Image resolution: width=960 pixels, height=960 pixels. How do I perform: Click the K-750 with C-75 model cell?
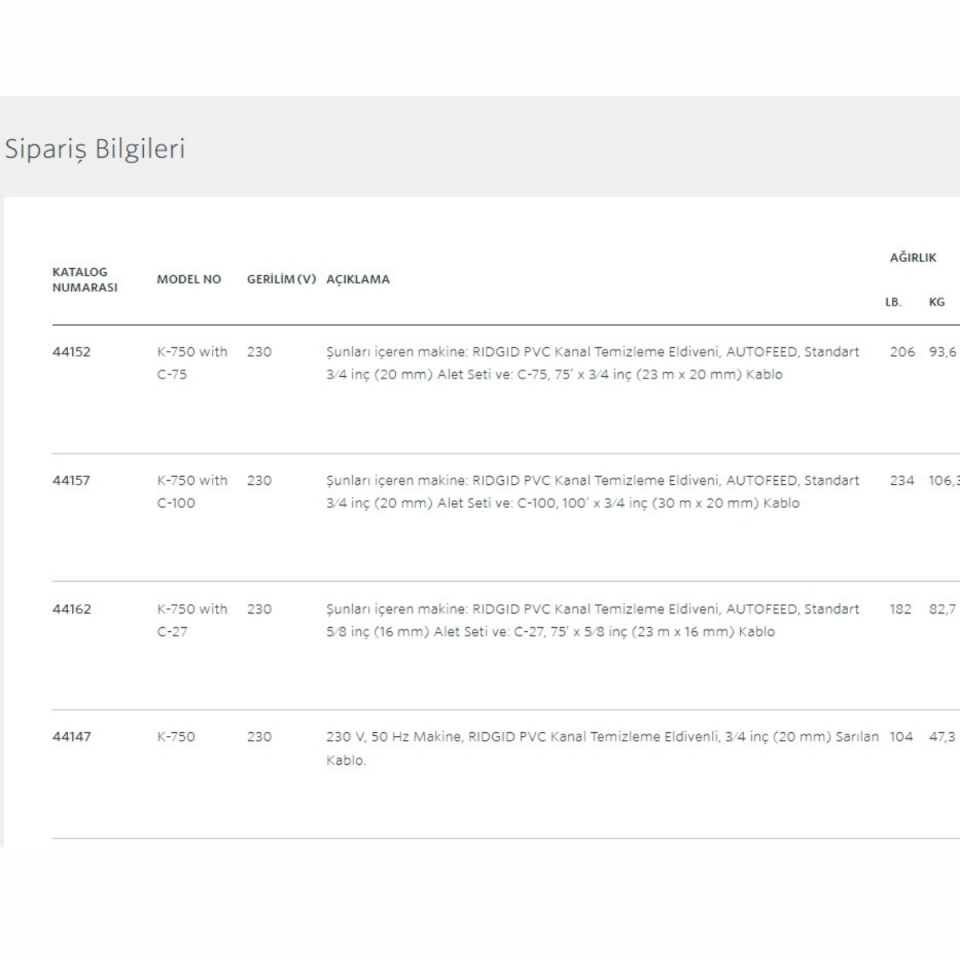click(192, 363)
